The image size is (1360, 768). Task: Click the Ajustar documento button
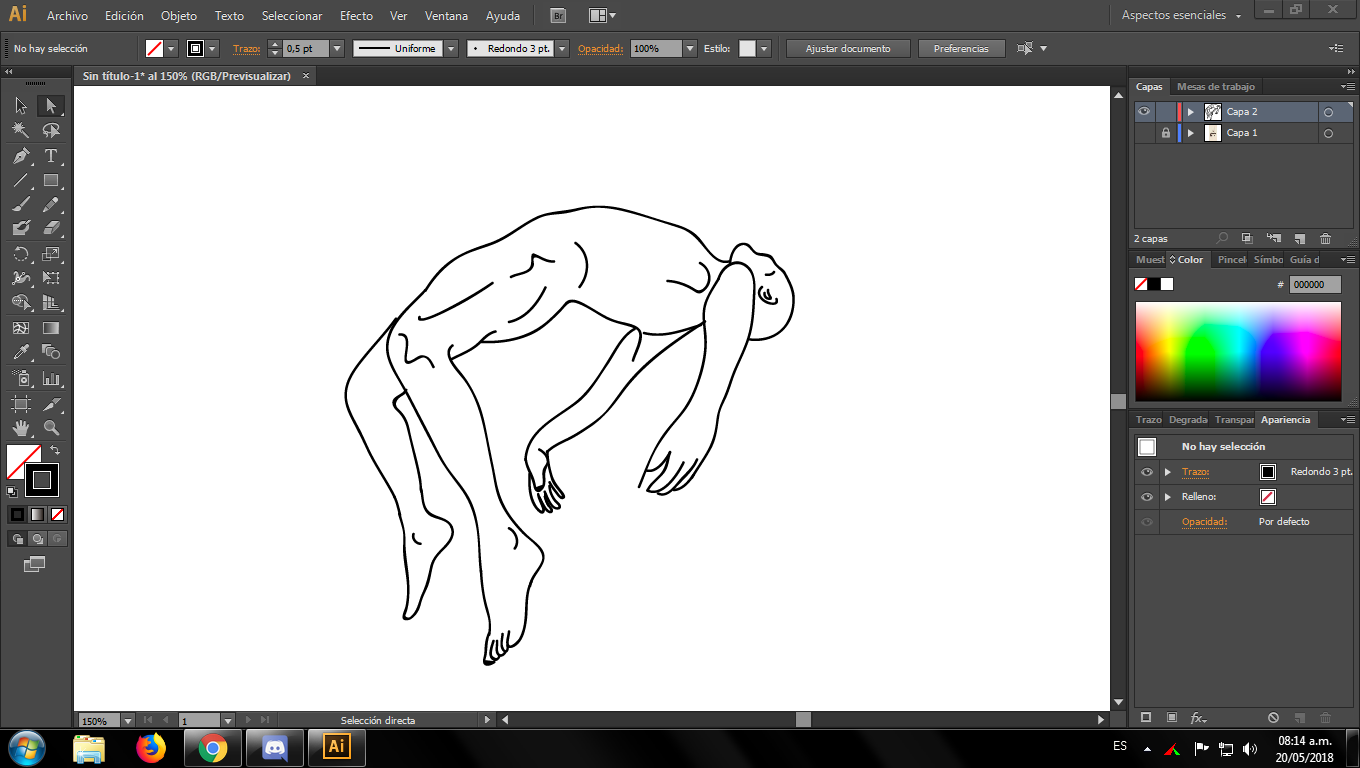point(848,49)
